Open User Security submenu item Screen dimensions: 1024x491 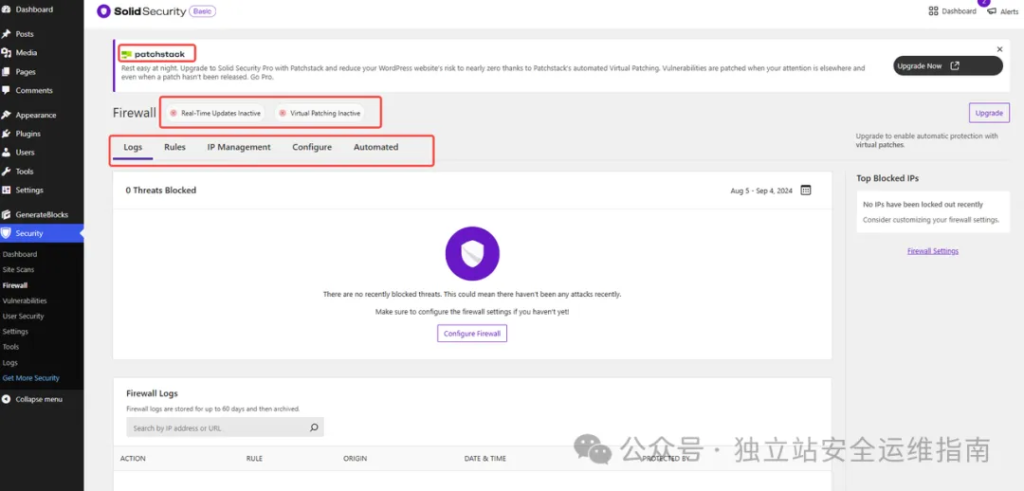point(24,316)
